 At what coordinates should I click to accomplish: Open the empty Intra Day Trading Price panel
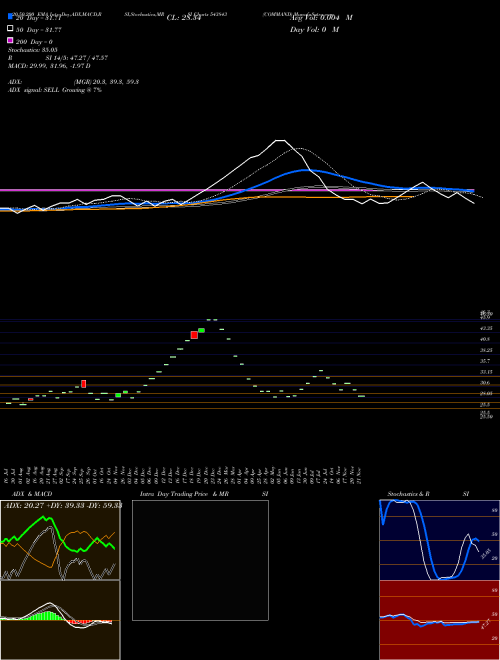200,560
